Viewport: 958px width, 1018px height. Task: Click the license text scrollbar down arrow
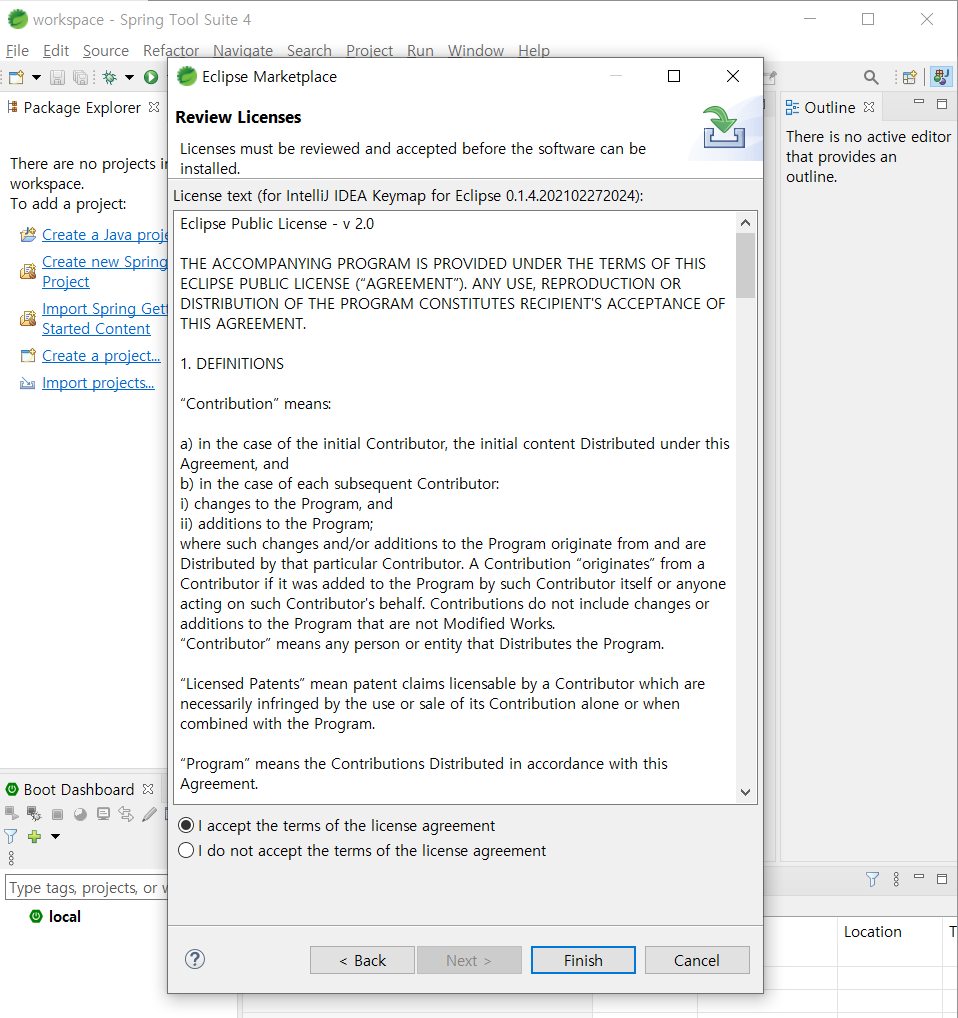(745, 792)
